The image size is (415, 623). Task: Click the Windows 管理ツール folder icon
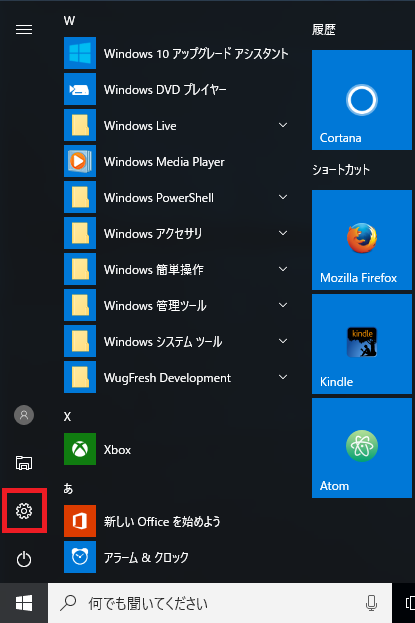pyautogui.click(x=80, y=305)
